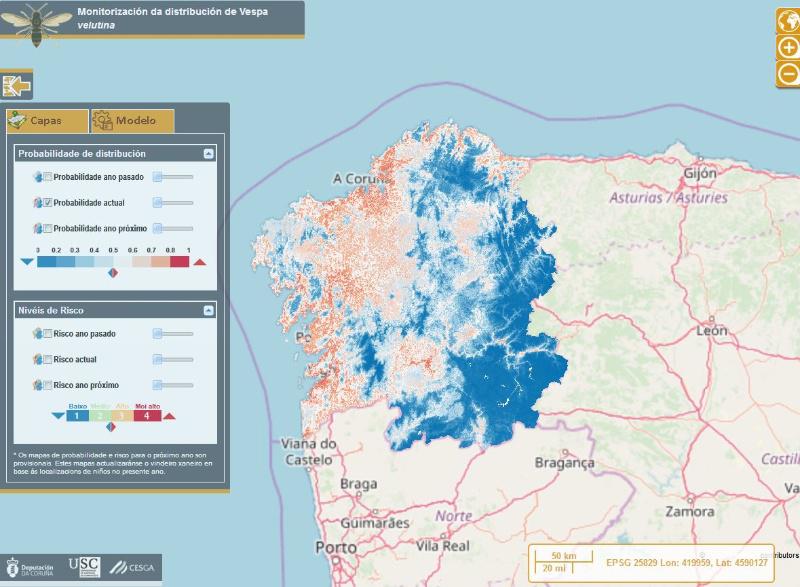The image size is (800, 587).
Task: Collapse the Nivéis de Risco section
Action: pos(208,311)
